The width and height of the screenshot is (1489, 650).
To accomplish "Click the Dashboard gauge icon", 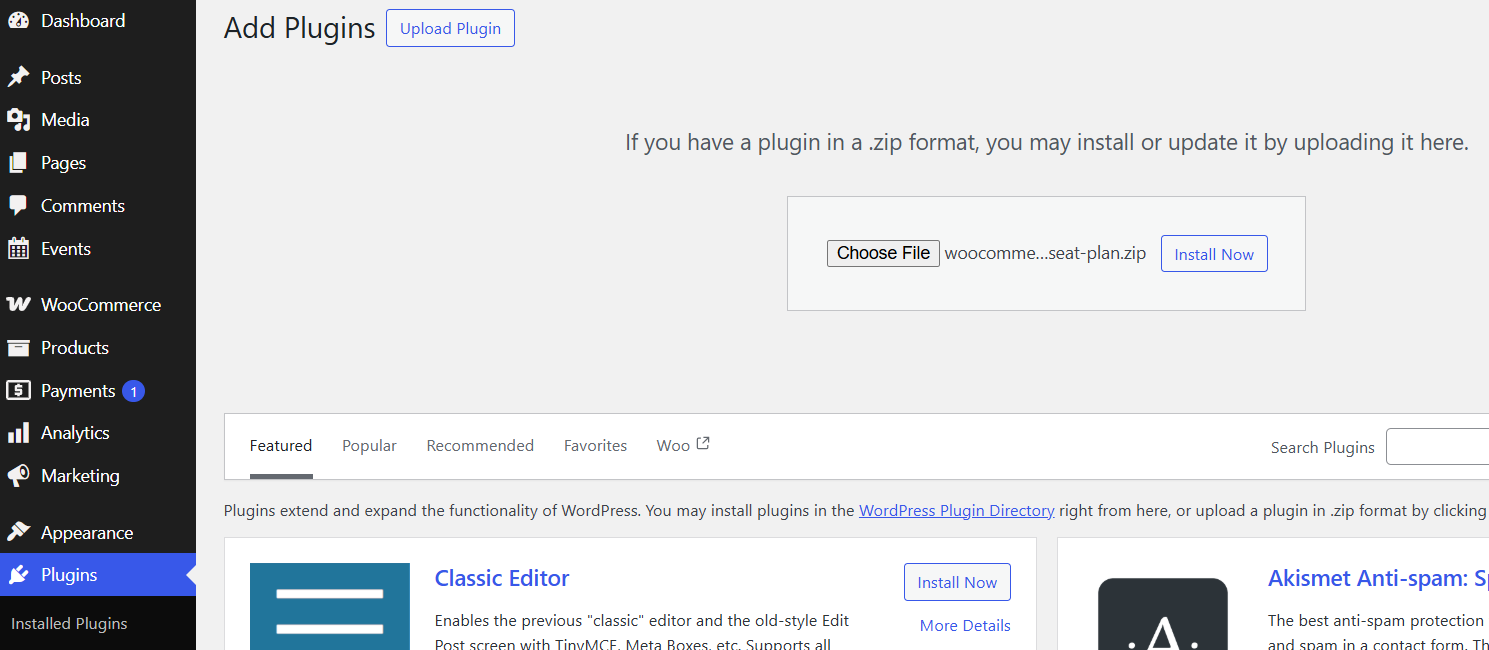I will pyautogui.click(x=18, y=21).
